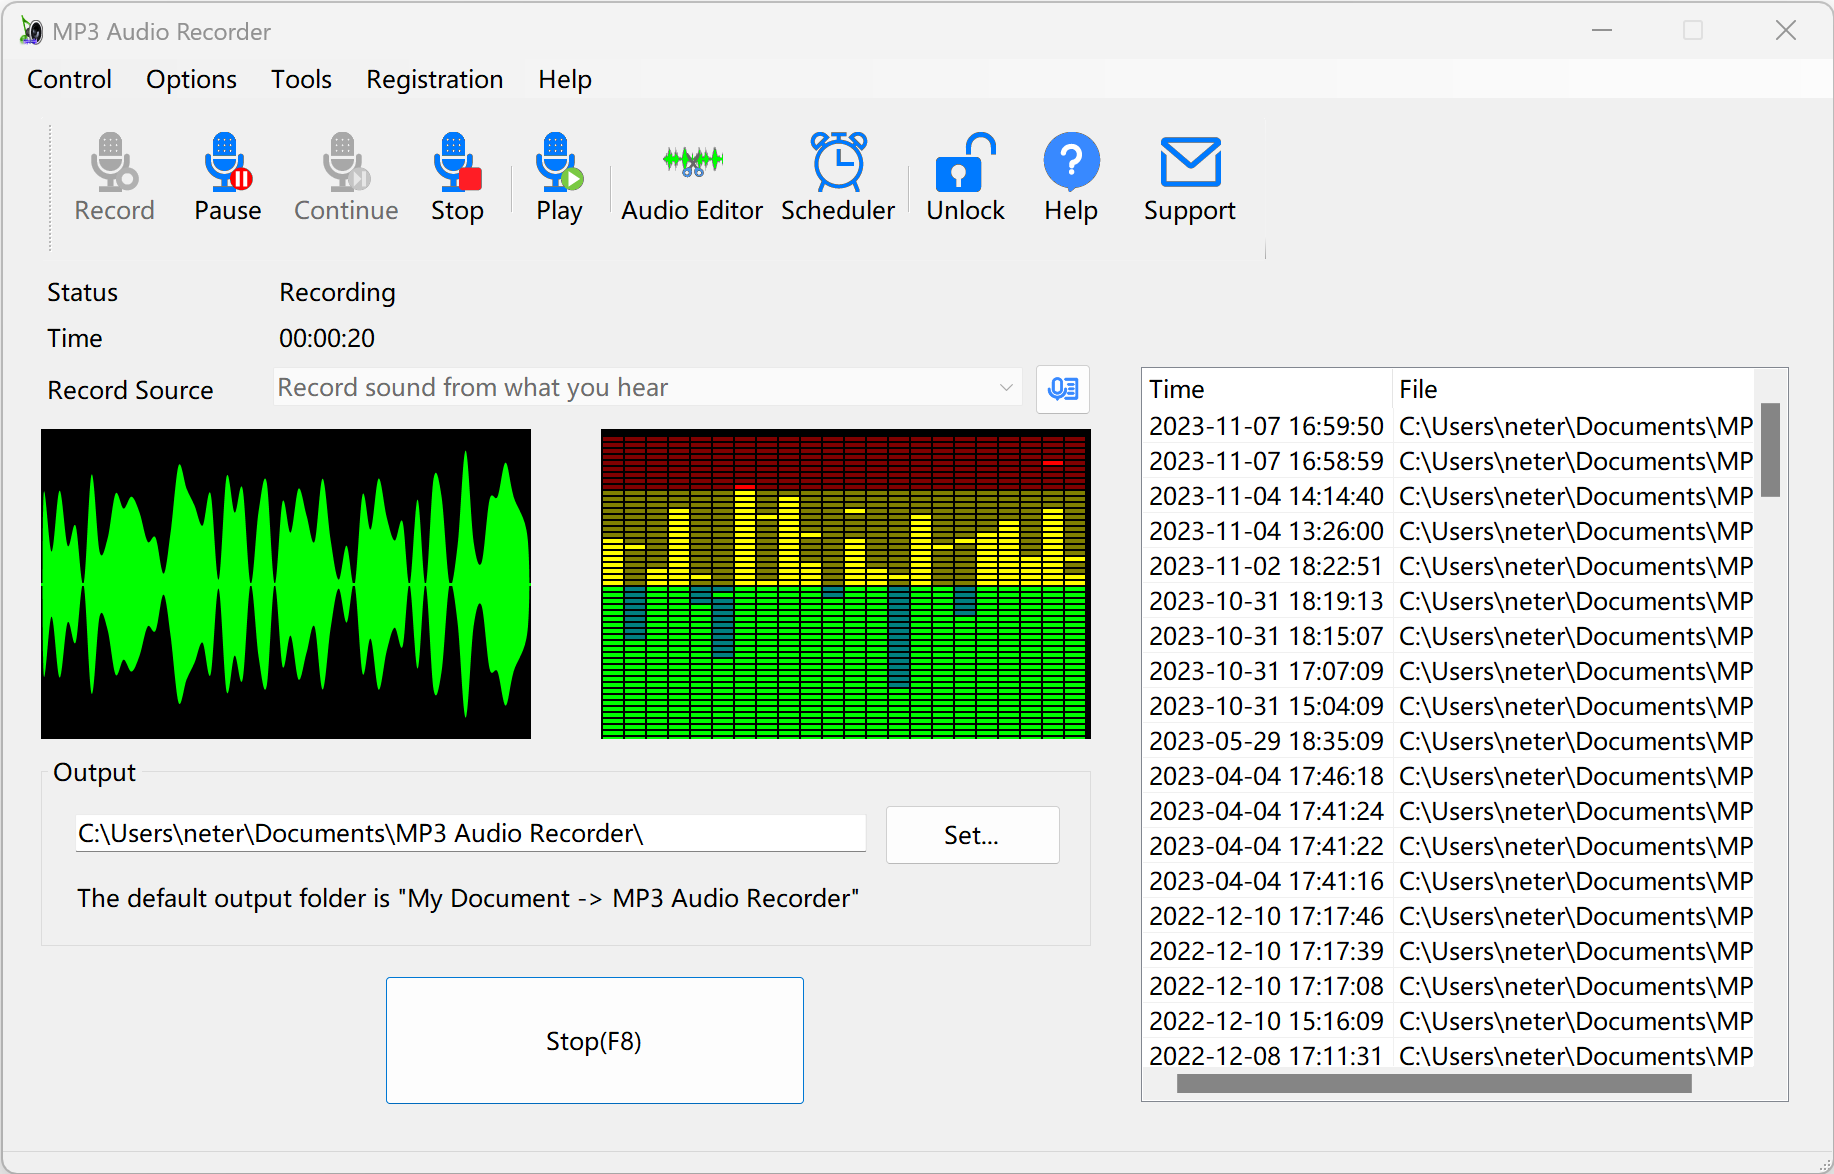Open the Record Source dropdown
The image size is (1834, 1174).
tap(1005, 387)
